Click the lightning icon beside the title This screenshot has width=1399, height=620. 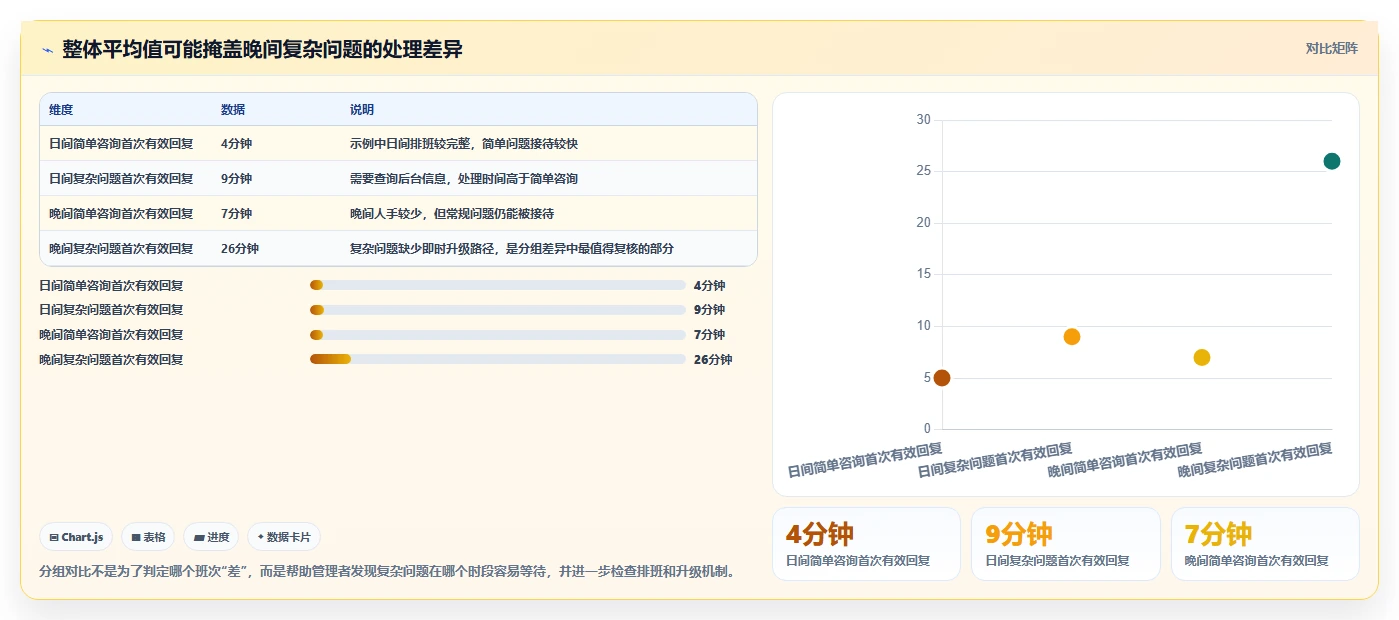[47, 50]
